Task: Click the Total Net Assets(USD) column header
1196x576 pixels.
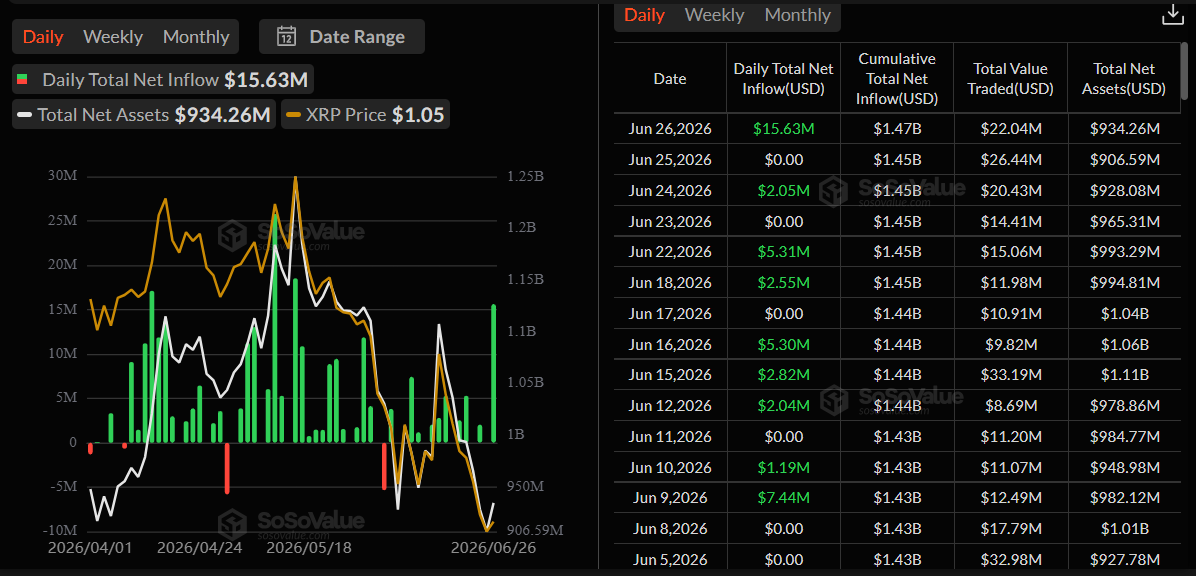Action: coord(1125,79)
